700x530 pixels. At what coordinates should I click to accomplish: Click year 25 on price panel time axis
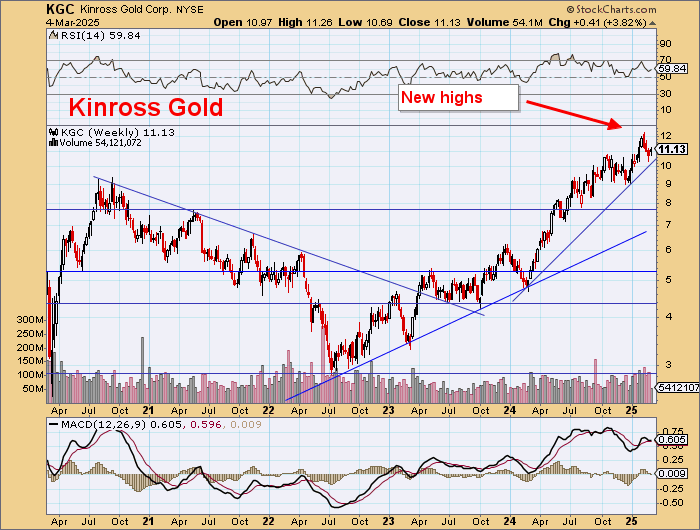click(631, 410)
